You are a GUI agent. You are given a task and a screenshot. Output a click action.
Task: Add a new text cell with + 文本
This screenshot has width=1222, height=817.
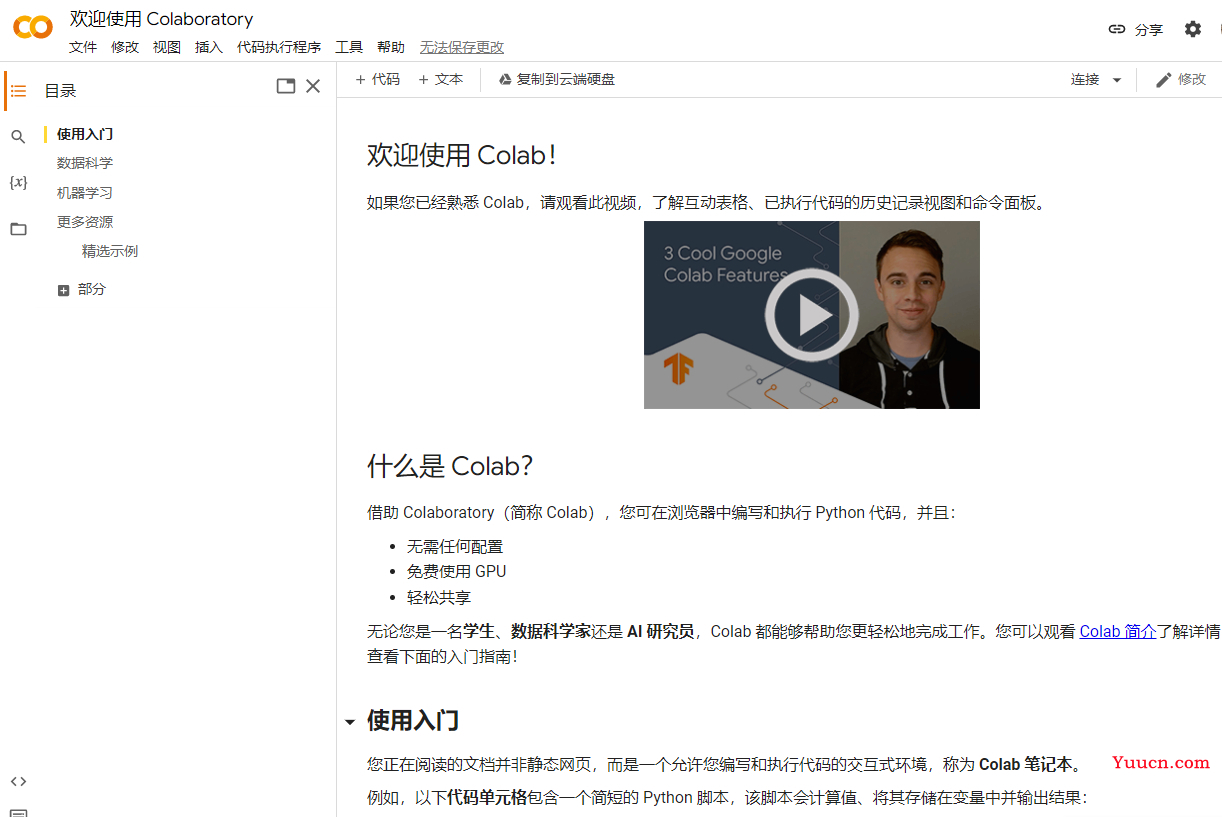coord(440,79)
